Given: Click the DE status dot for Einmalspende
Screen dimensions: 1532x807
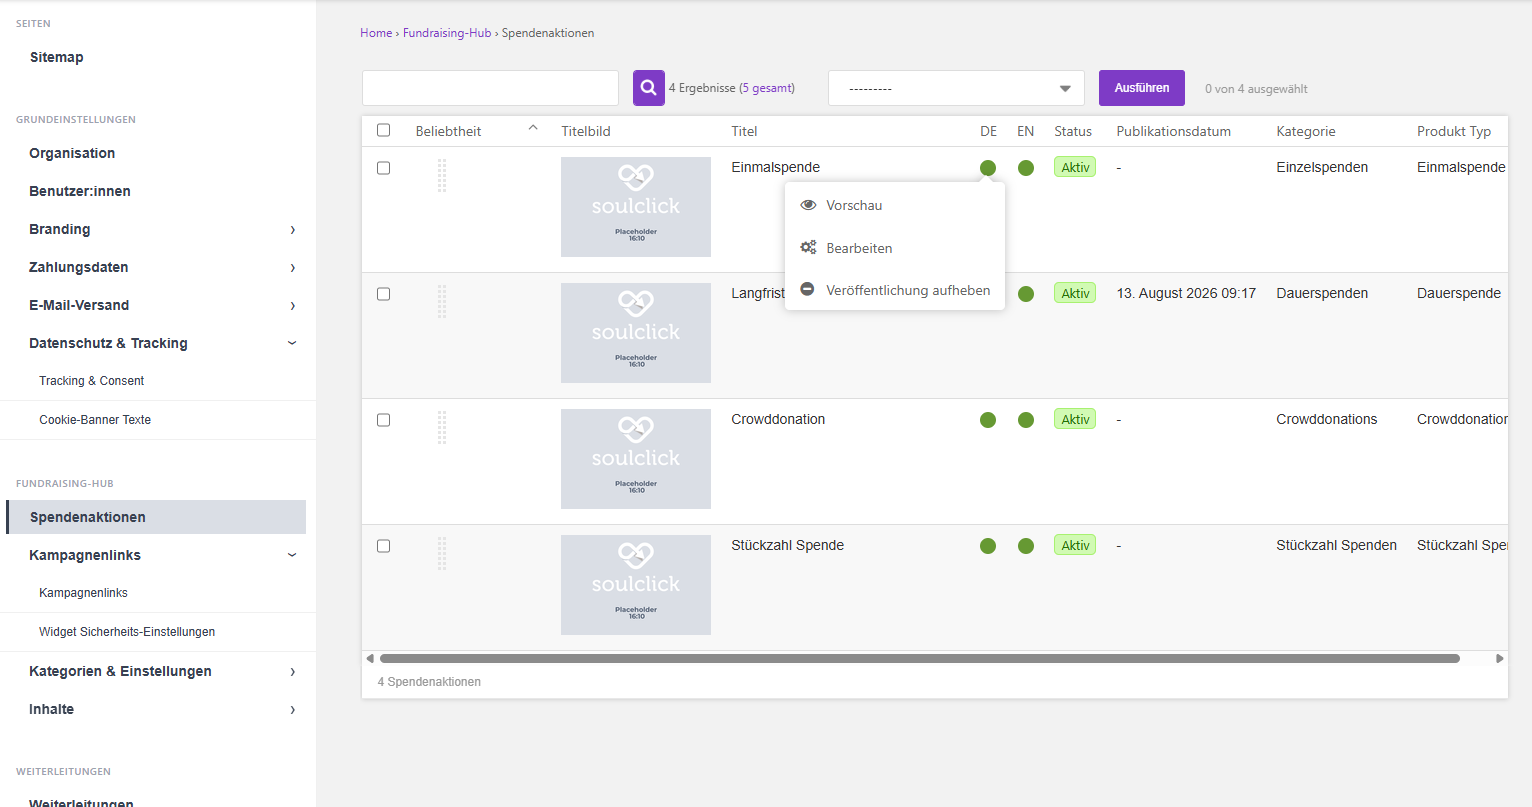Looking at the screenshot, I should coord(988,168).
